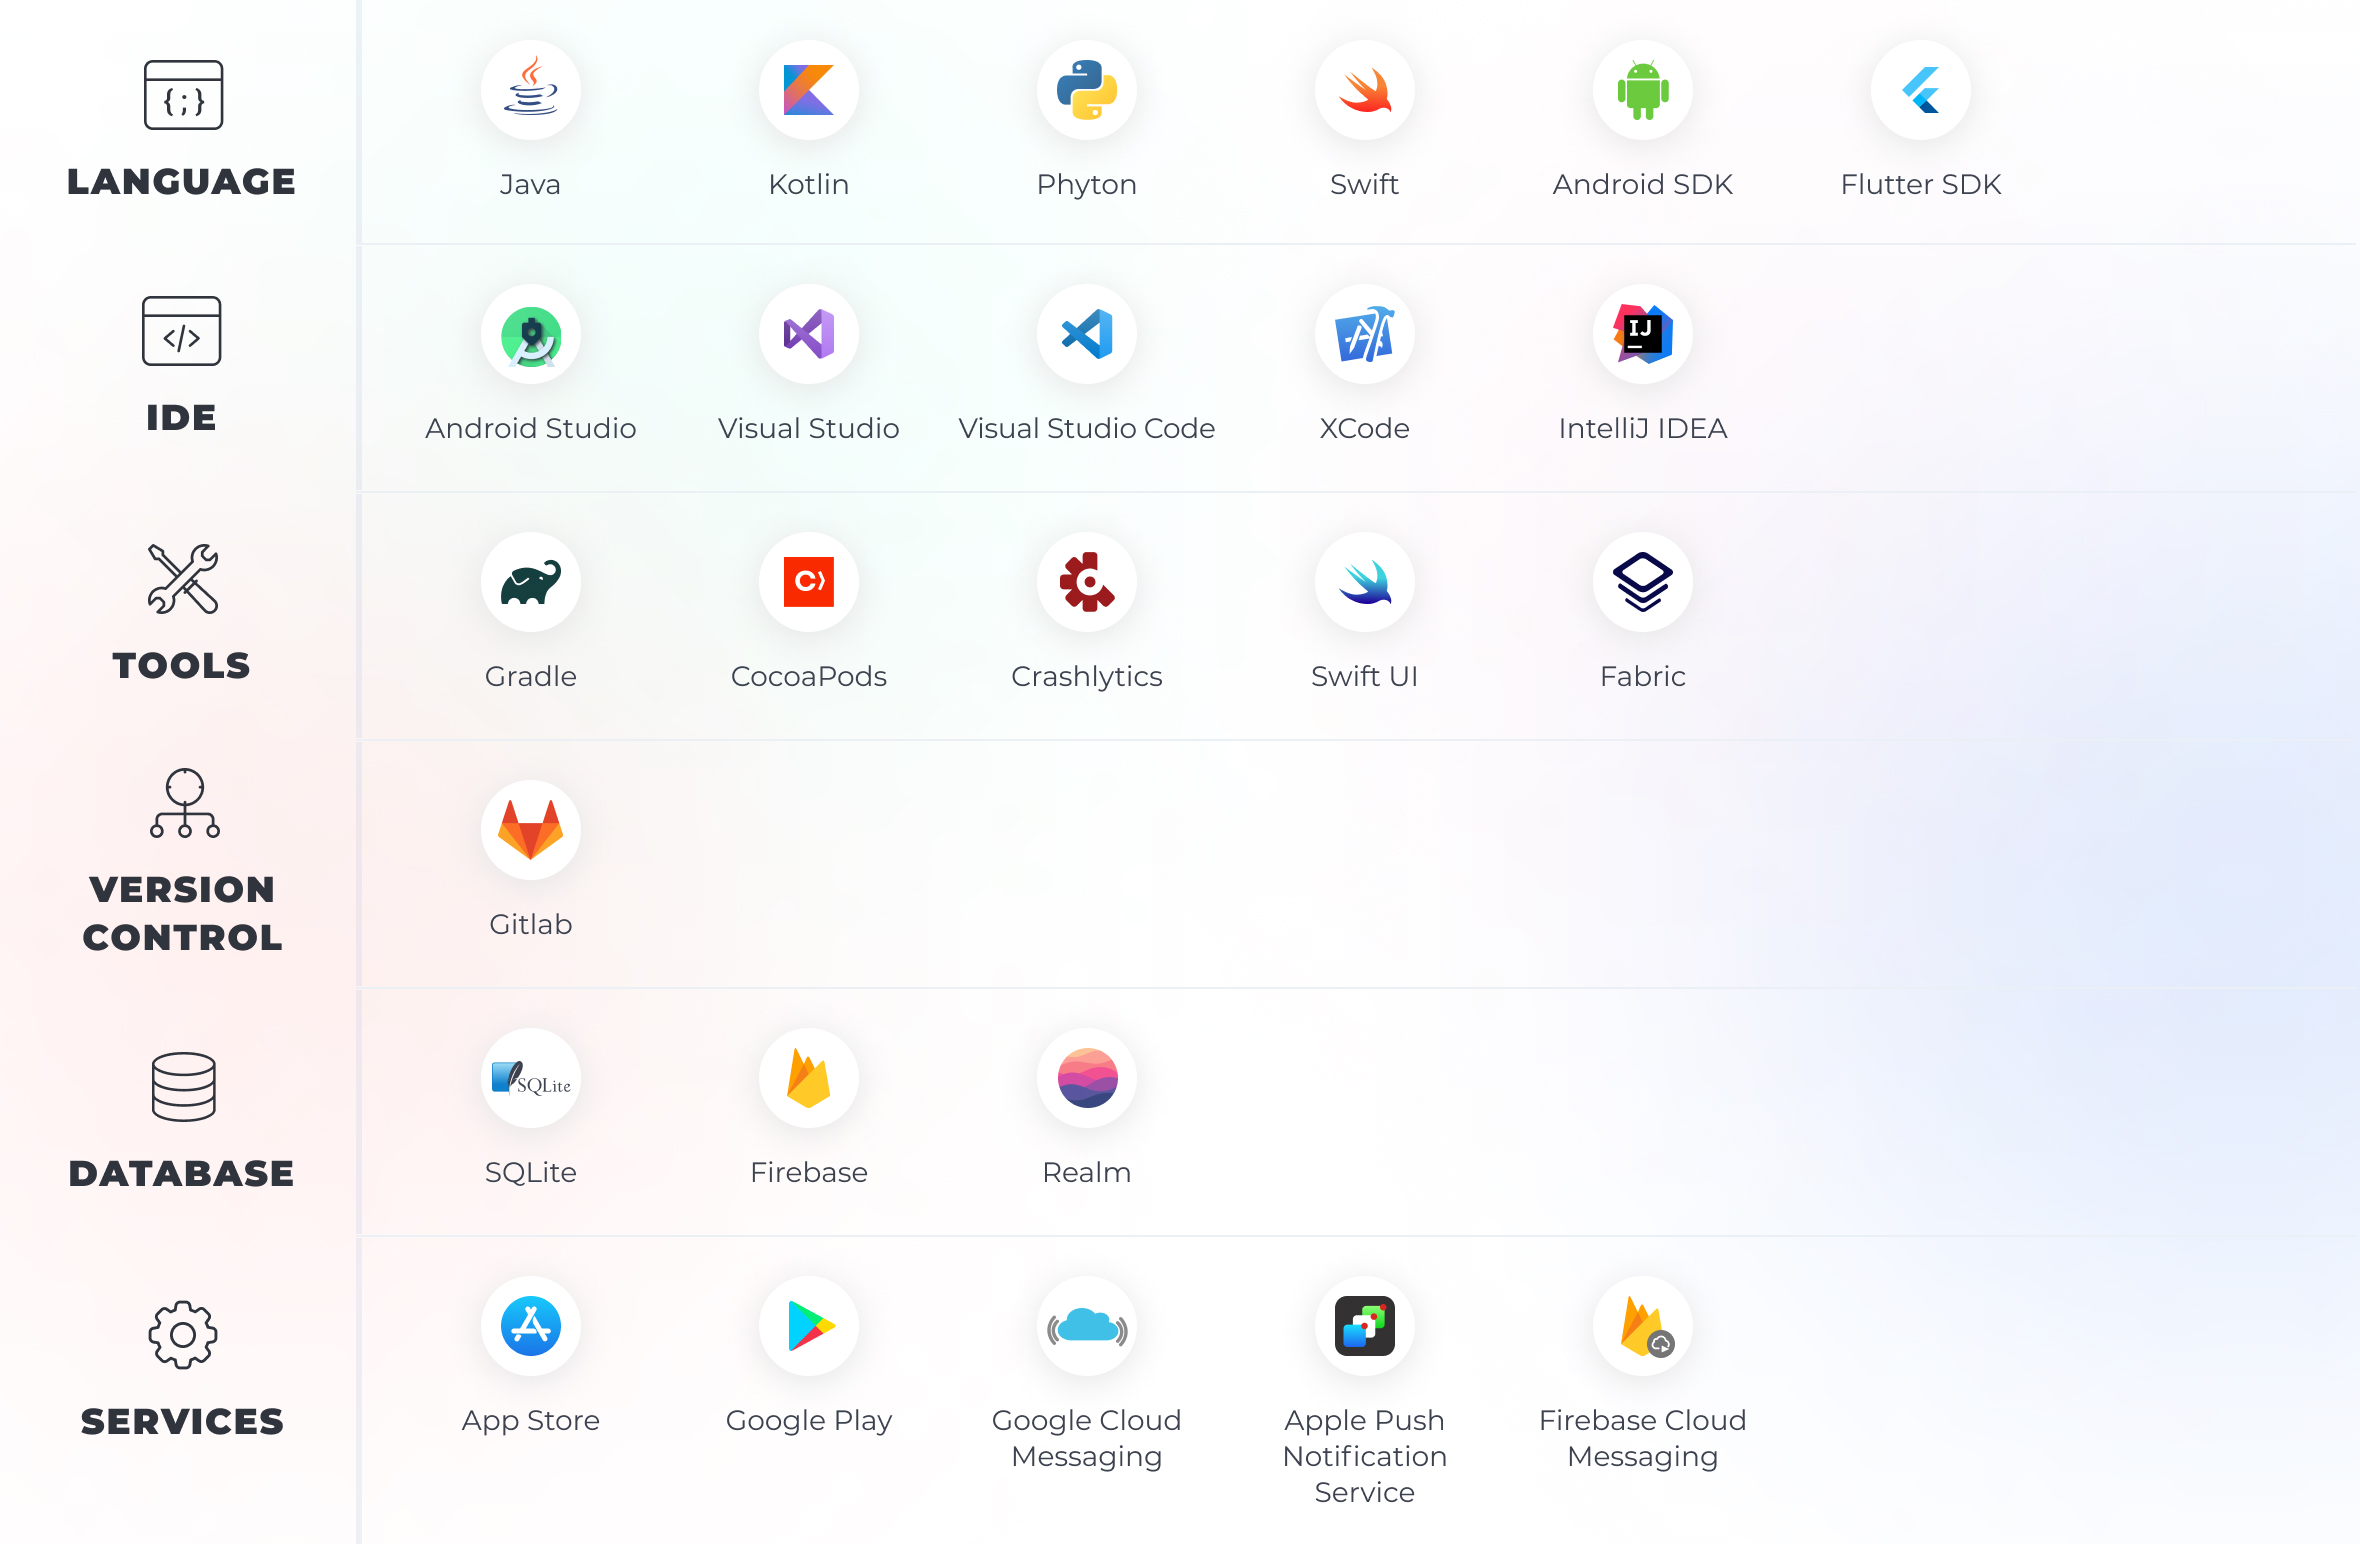Viewport: 2360px width, 1544px height.
Task: Select the 'App Store' label
Action: pyautogui.click(x=531, y=1422)
